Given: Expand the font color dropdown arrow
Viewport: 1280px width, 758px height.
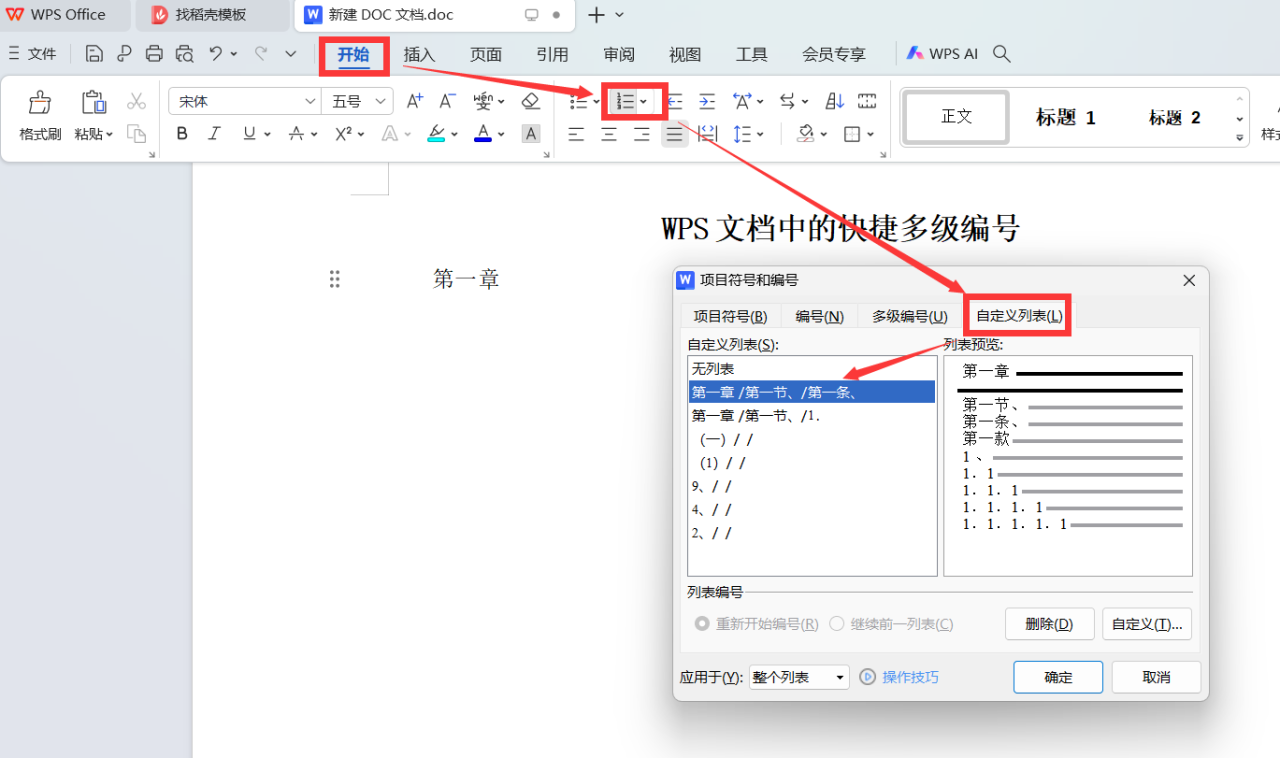Looking at the screenshot, I should (501, 134).
